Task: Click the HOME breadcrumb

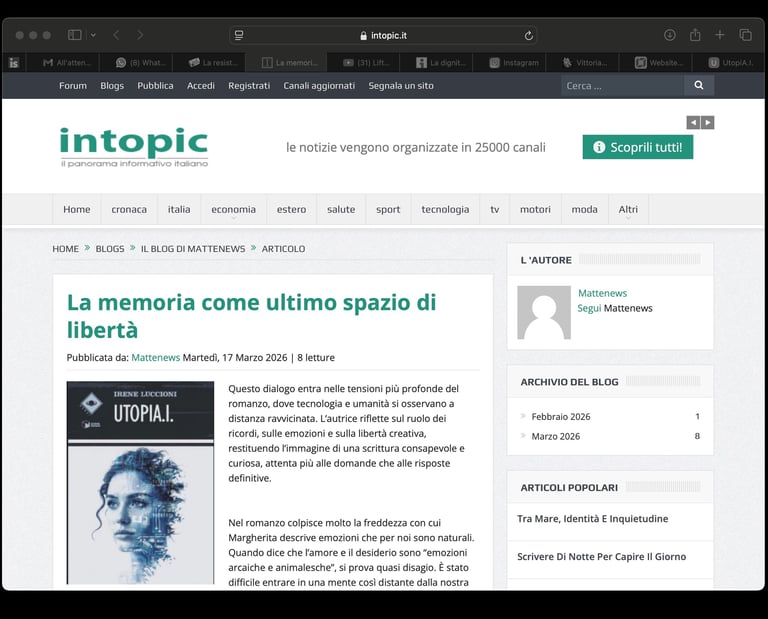Action: [66, 249]
